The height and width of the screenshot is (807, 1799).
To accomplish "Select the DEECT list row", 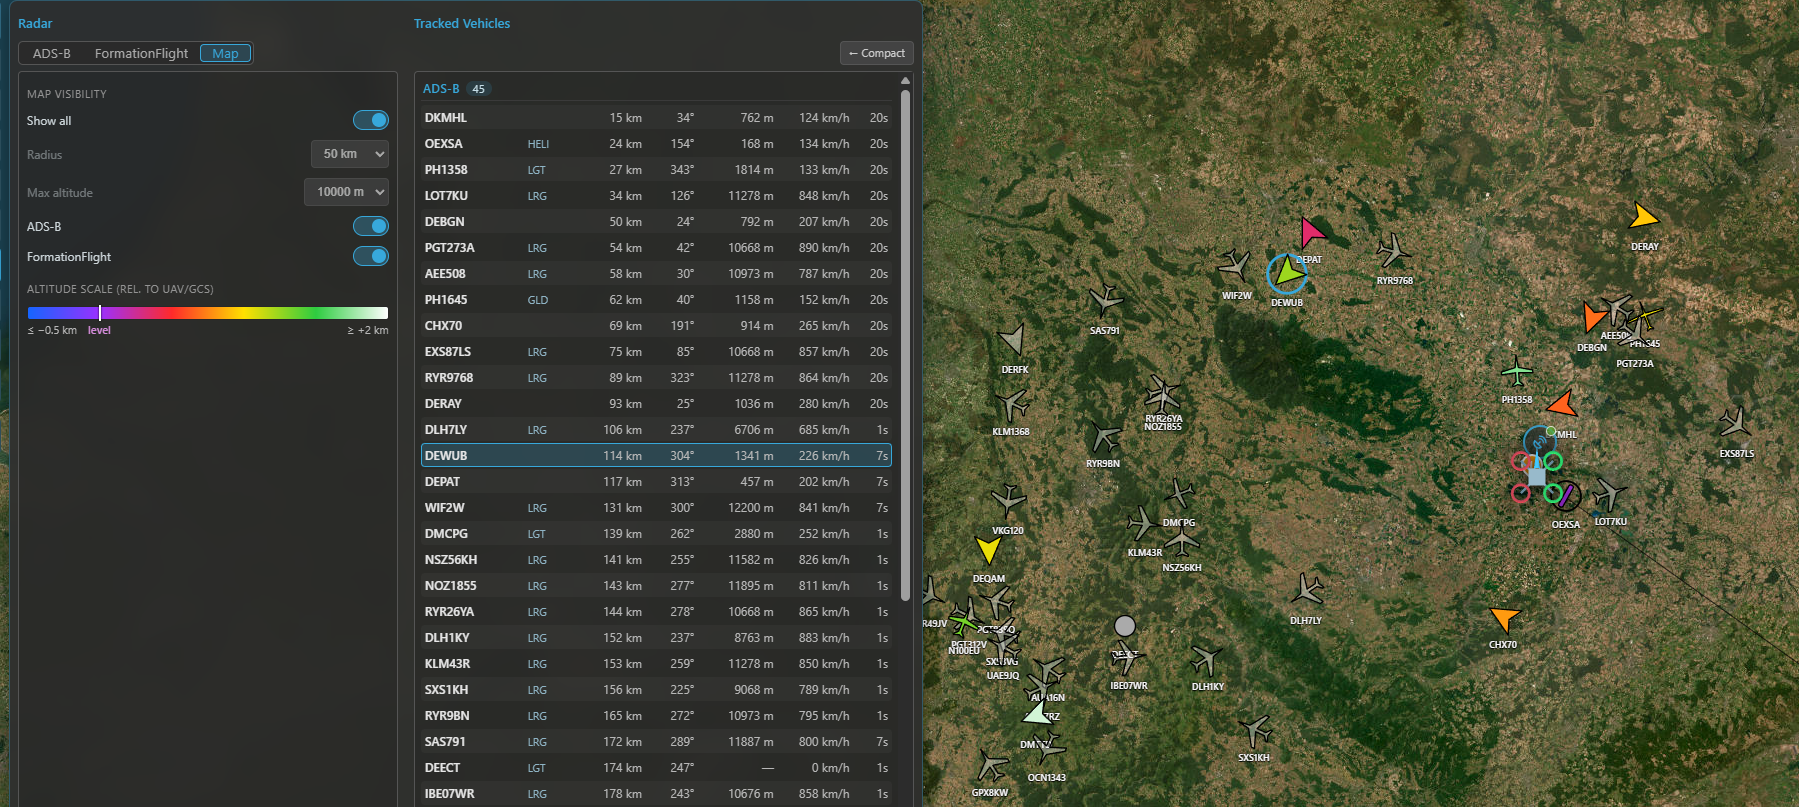I will pyautogui.click(x=656, y=768).
